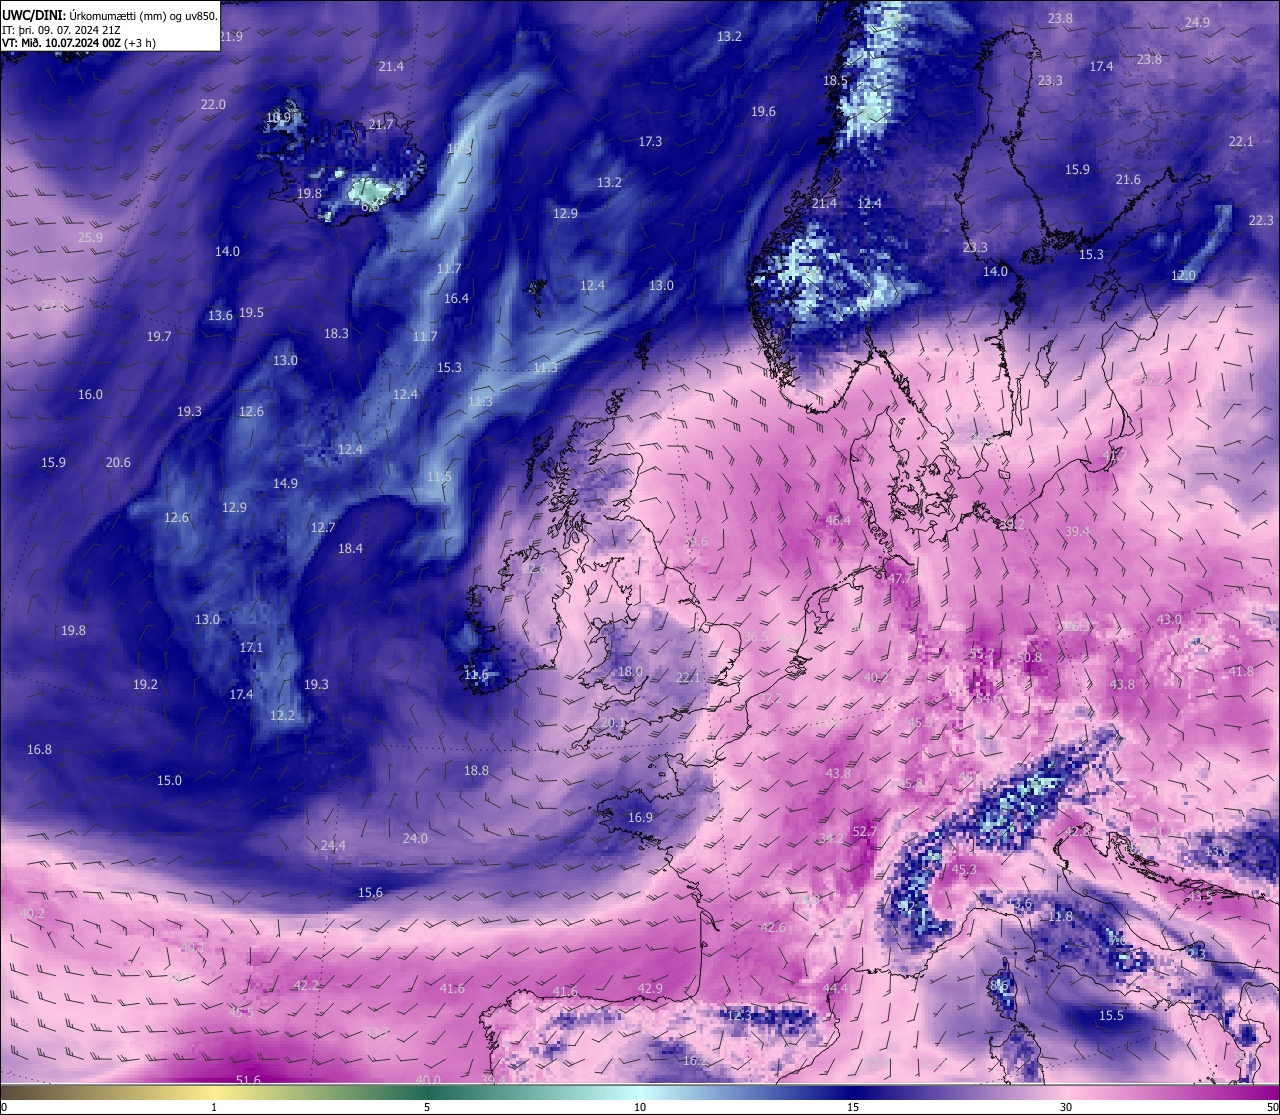Click the map value '24.0'
Screen dimensions: 1280x1115
[x=415, y=839]
